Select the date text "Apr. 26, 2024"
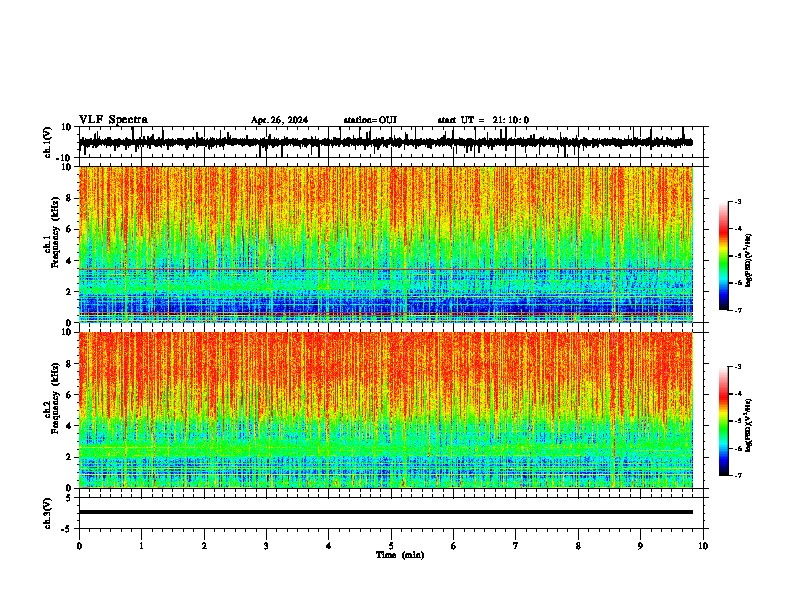792x612 pixels. pyautogui.click(x=279, y=120)
